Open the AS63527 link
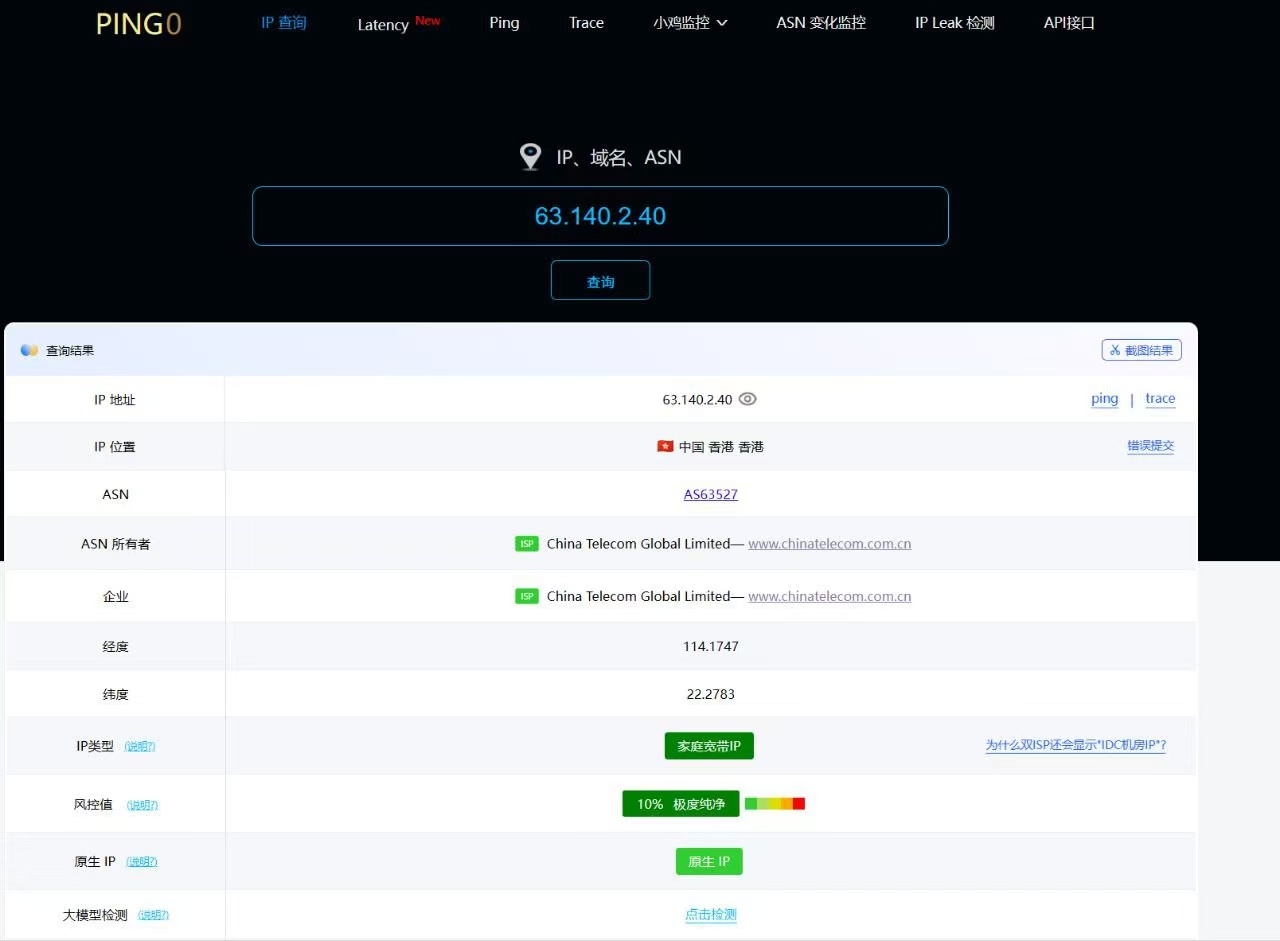This screenshot has height=941, width=1280. pos(711,494)
